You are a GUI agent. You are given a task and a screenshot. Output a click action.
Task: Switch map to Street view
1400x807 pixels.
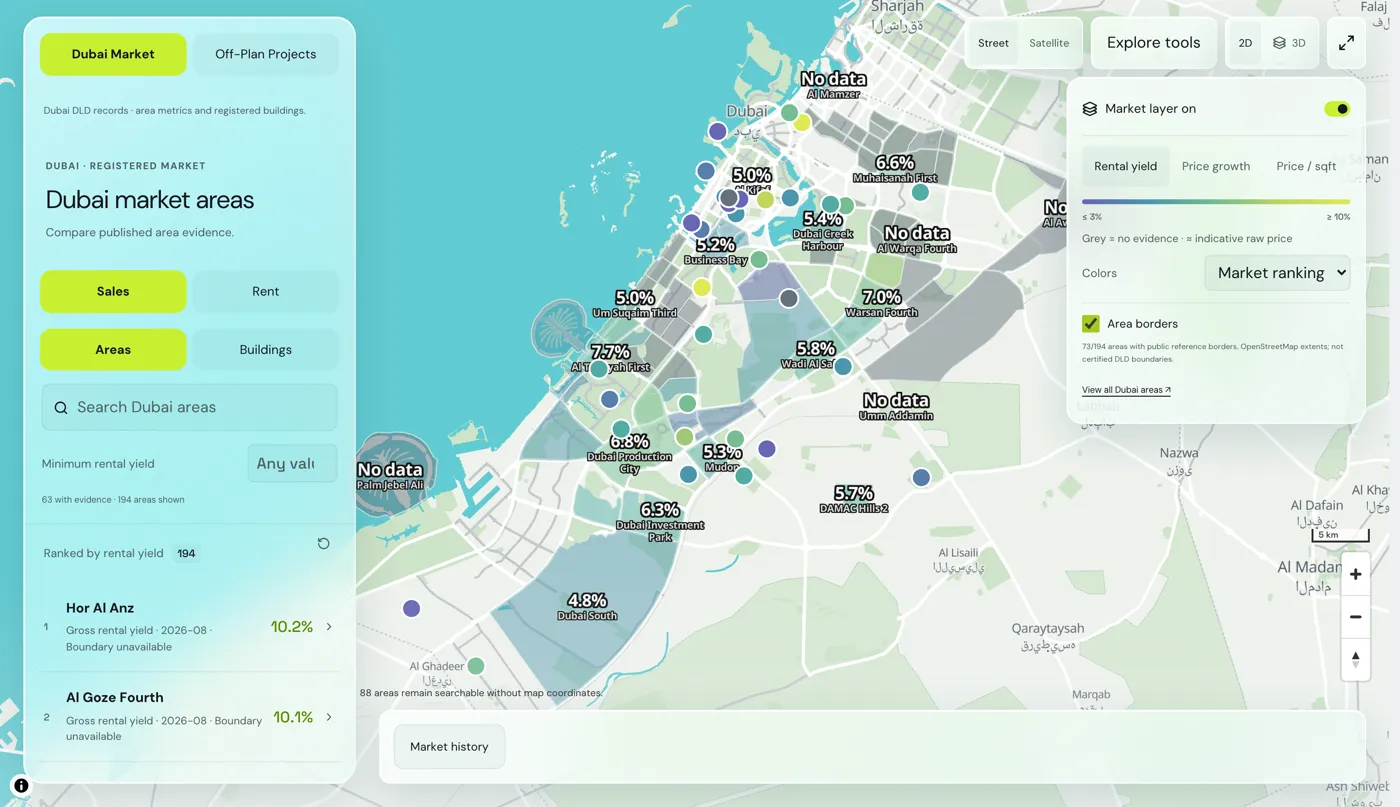993,43
